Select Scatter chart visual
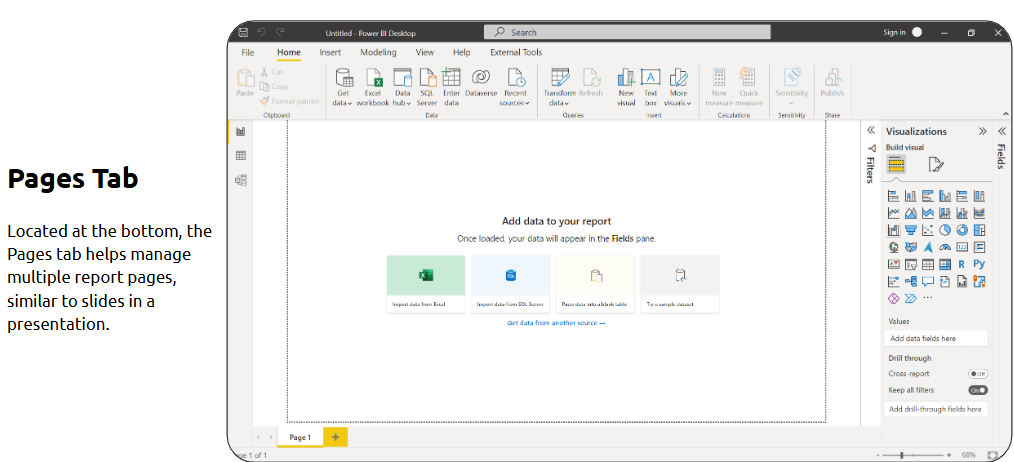This screenshot has height=462, width=1014. click(928, 230)
